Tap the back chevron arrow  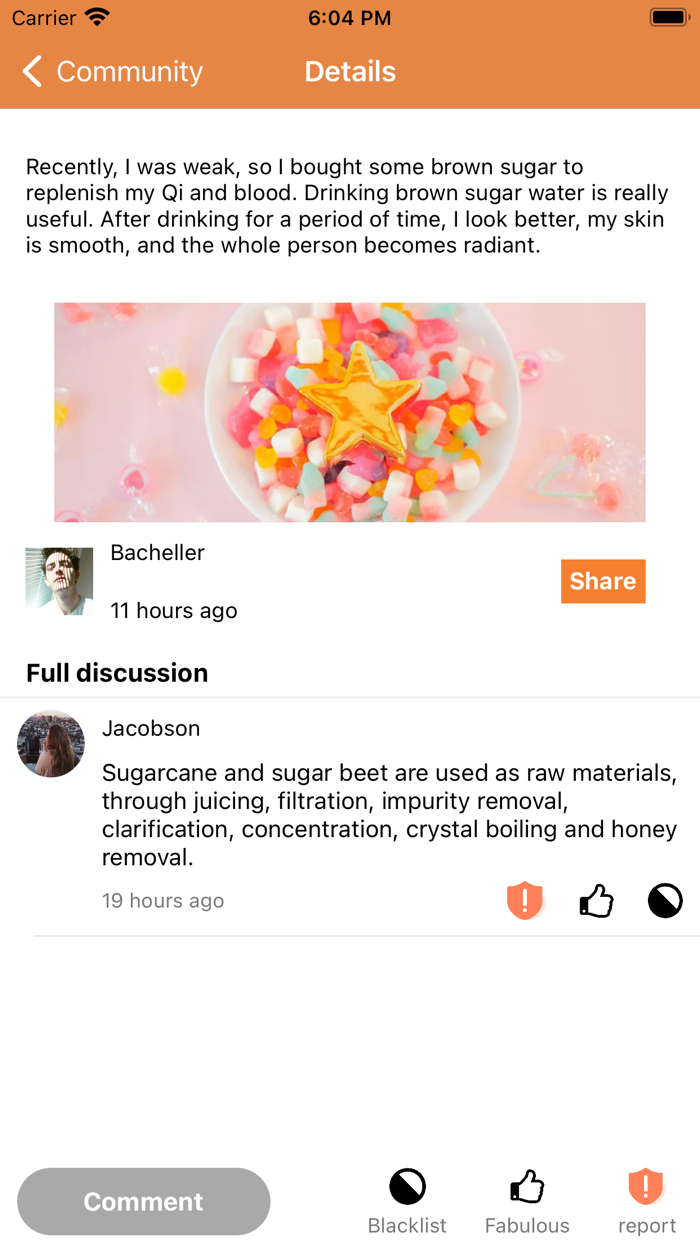[x=32, y=71]
